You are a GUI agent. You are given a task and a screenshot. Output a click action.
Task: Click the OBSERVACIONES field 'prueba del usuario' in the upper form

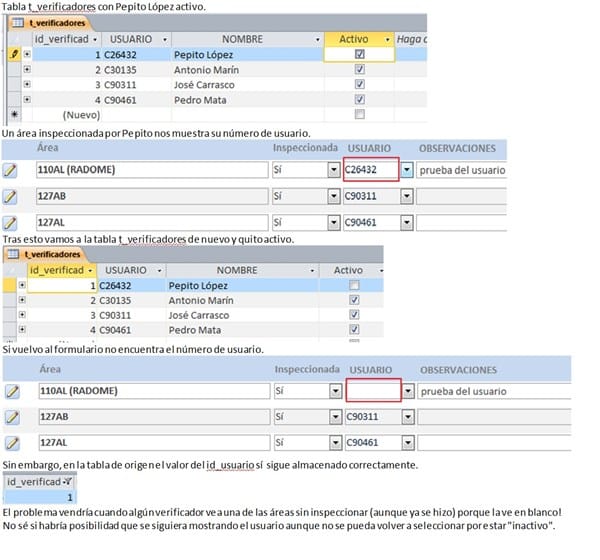click(x=461, y=170)
